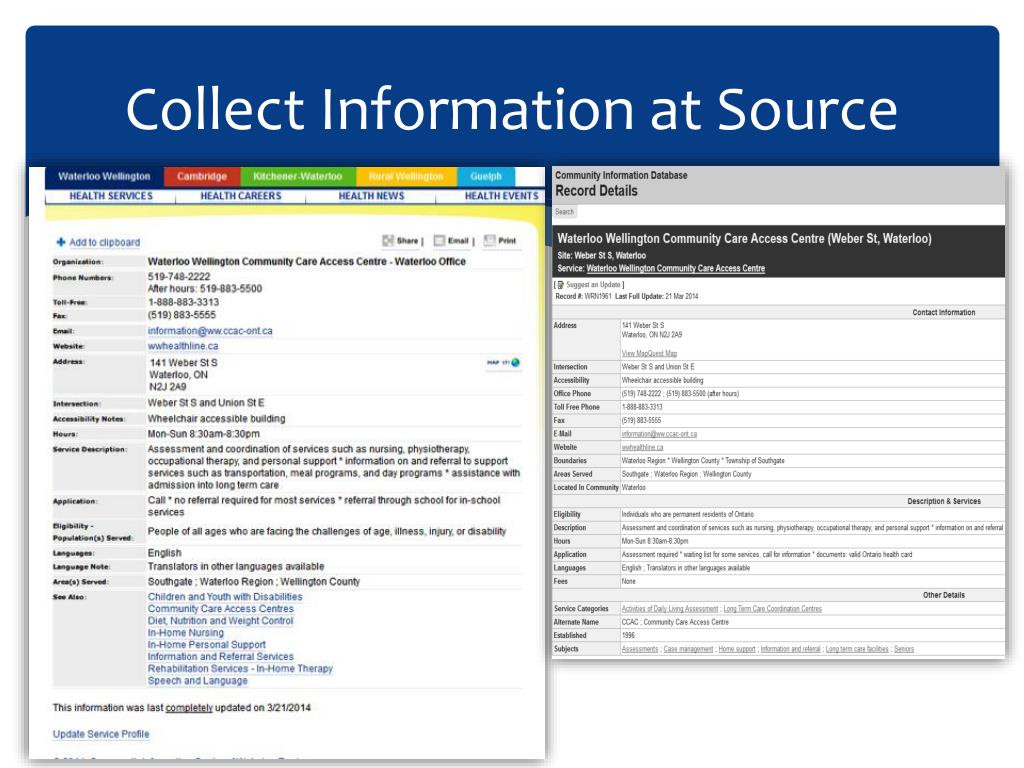
Task: Click the Print link text
Action: coord(507,241)
